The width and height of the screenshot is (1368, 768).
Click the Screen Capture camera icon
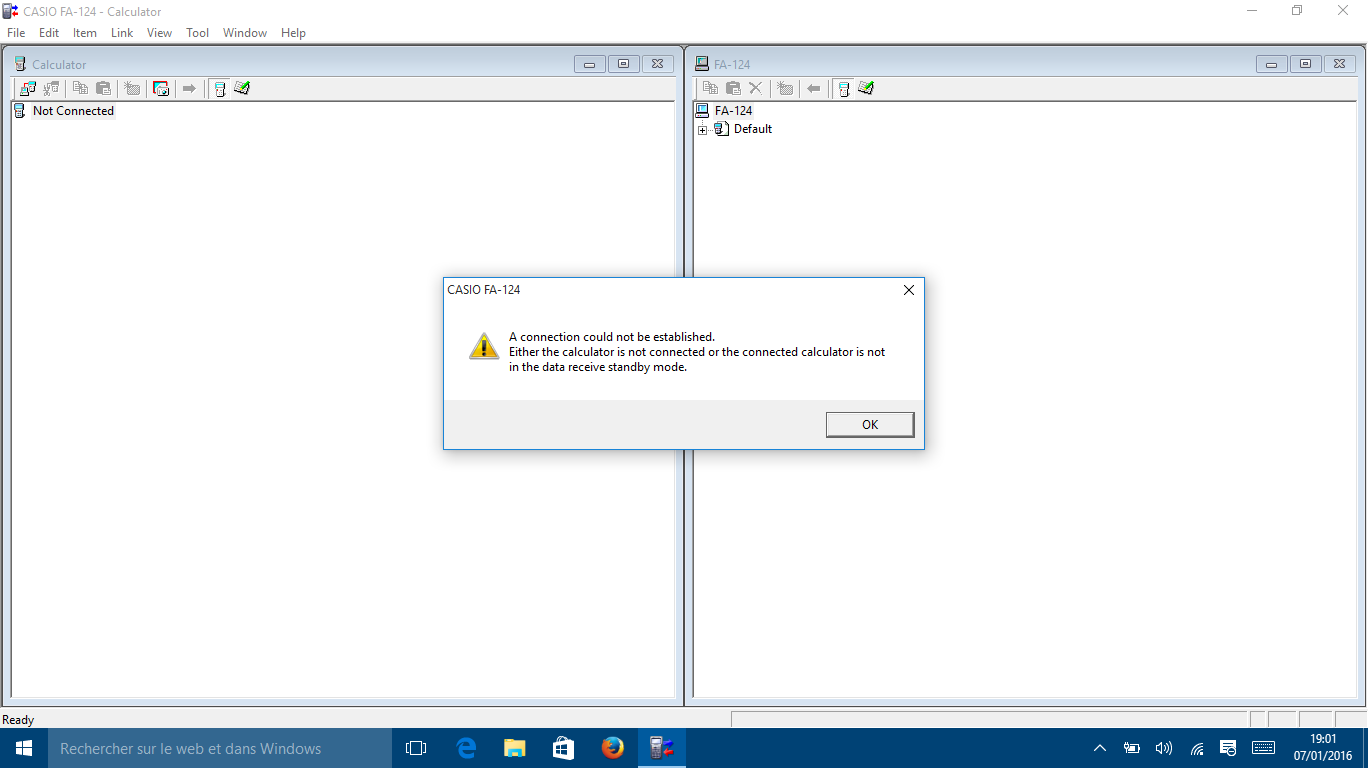click(161, 88)
